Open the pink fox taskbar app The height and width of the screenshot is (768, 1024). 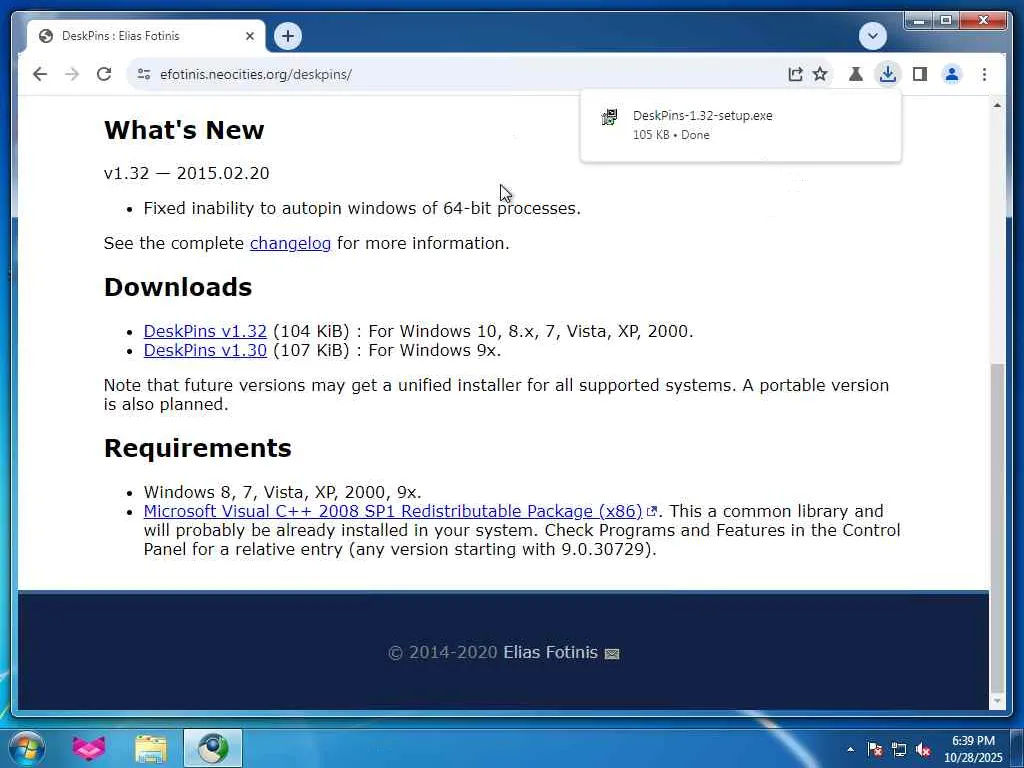(89, 748)
